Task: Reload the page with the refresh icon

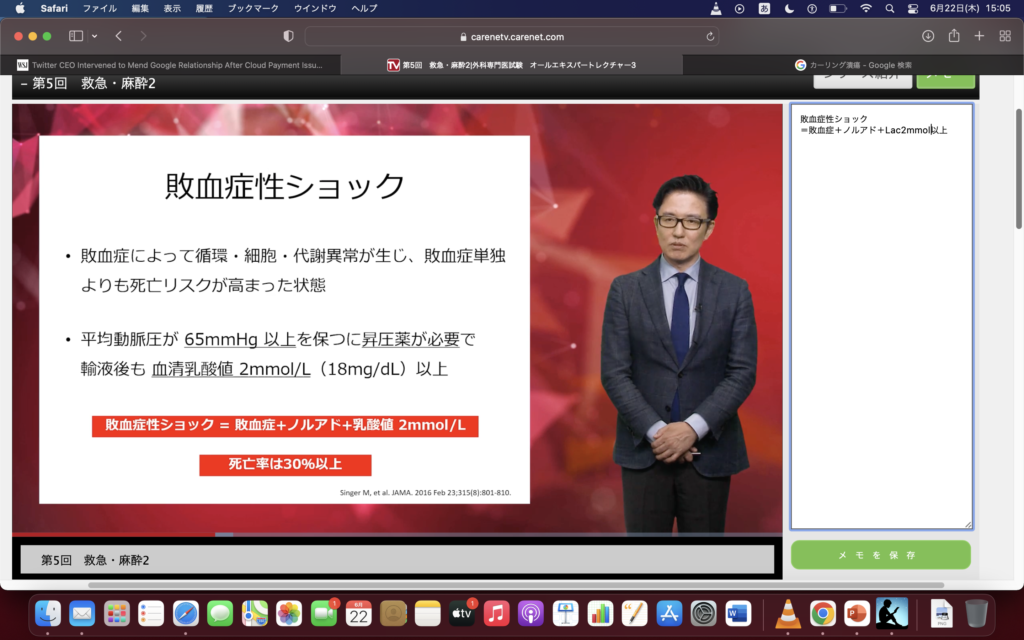Action: [710, 36]
